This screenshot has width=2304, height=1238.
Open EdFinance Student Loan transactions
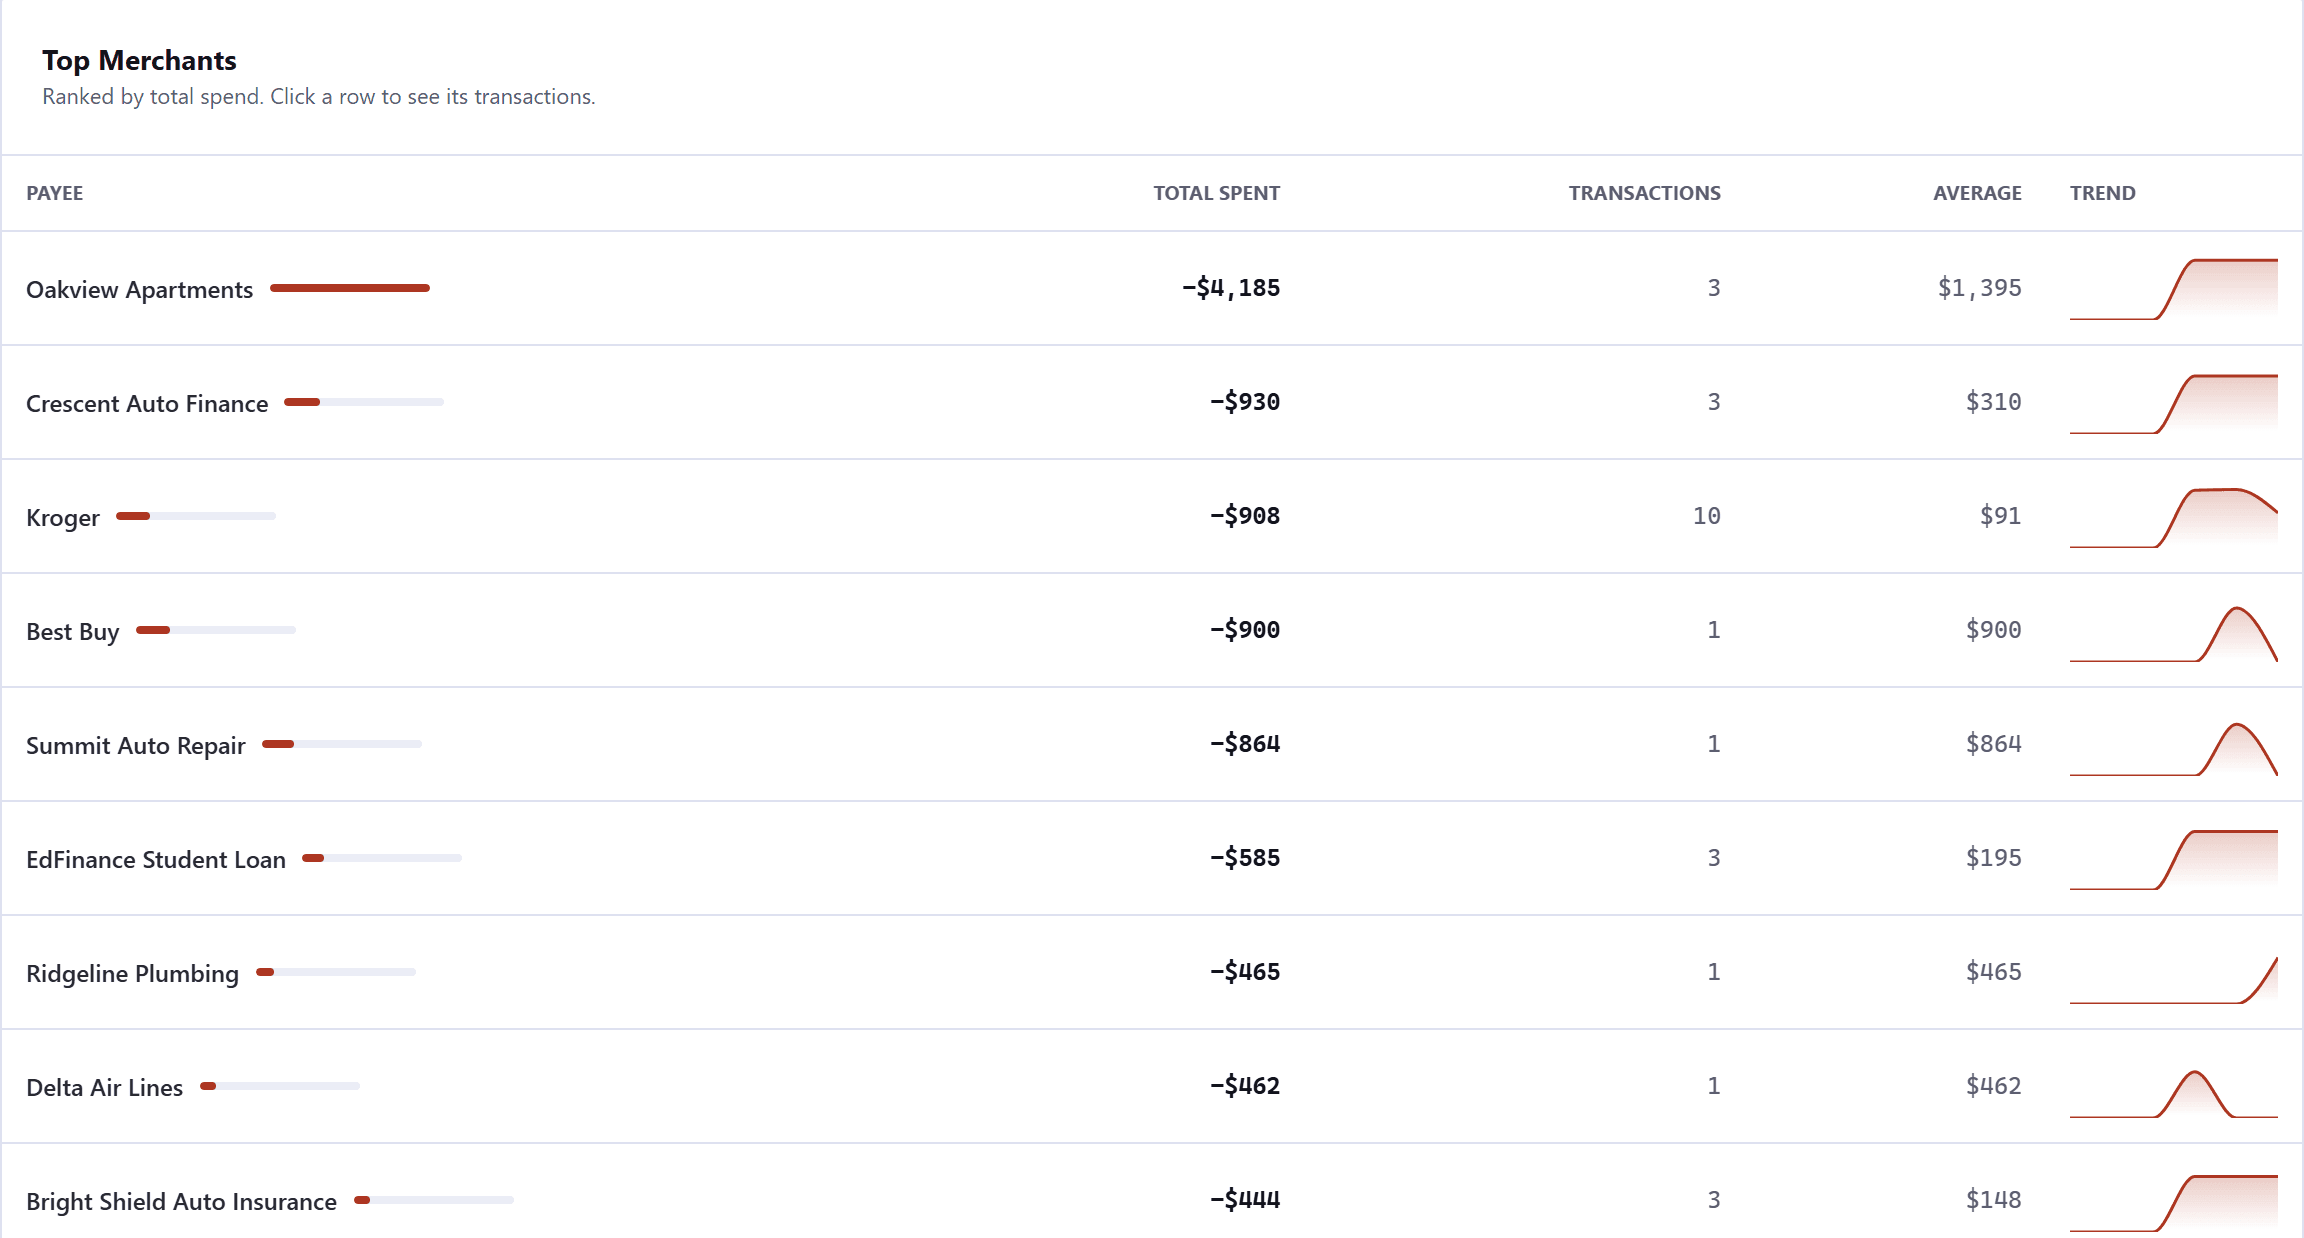coord(1152,858)
